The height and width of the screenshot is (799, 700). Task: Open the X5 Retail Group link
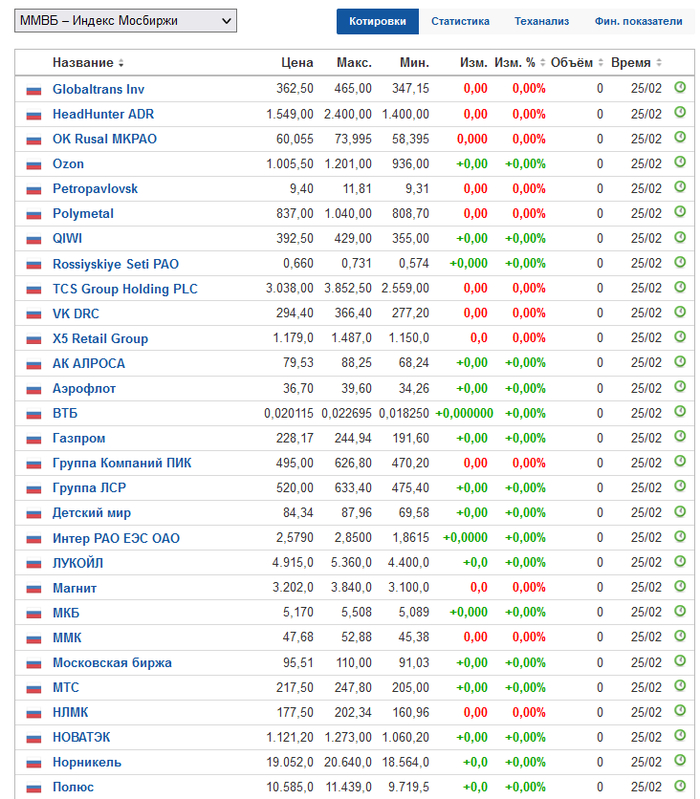pos(100,339)
